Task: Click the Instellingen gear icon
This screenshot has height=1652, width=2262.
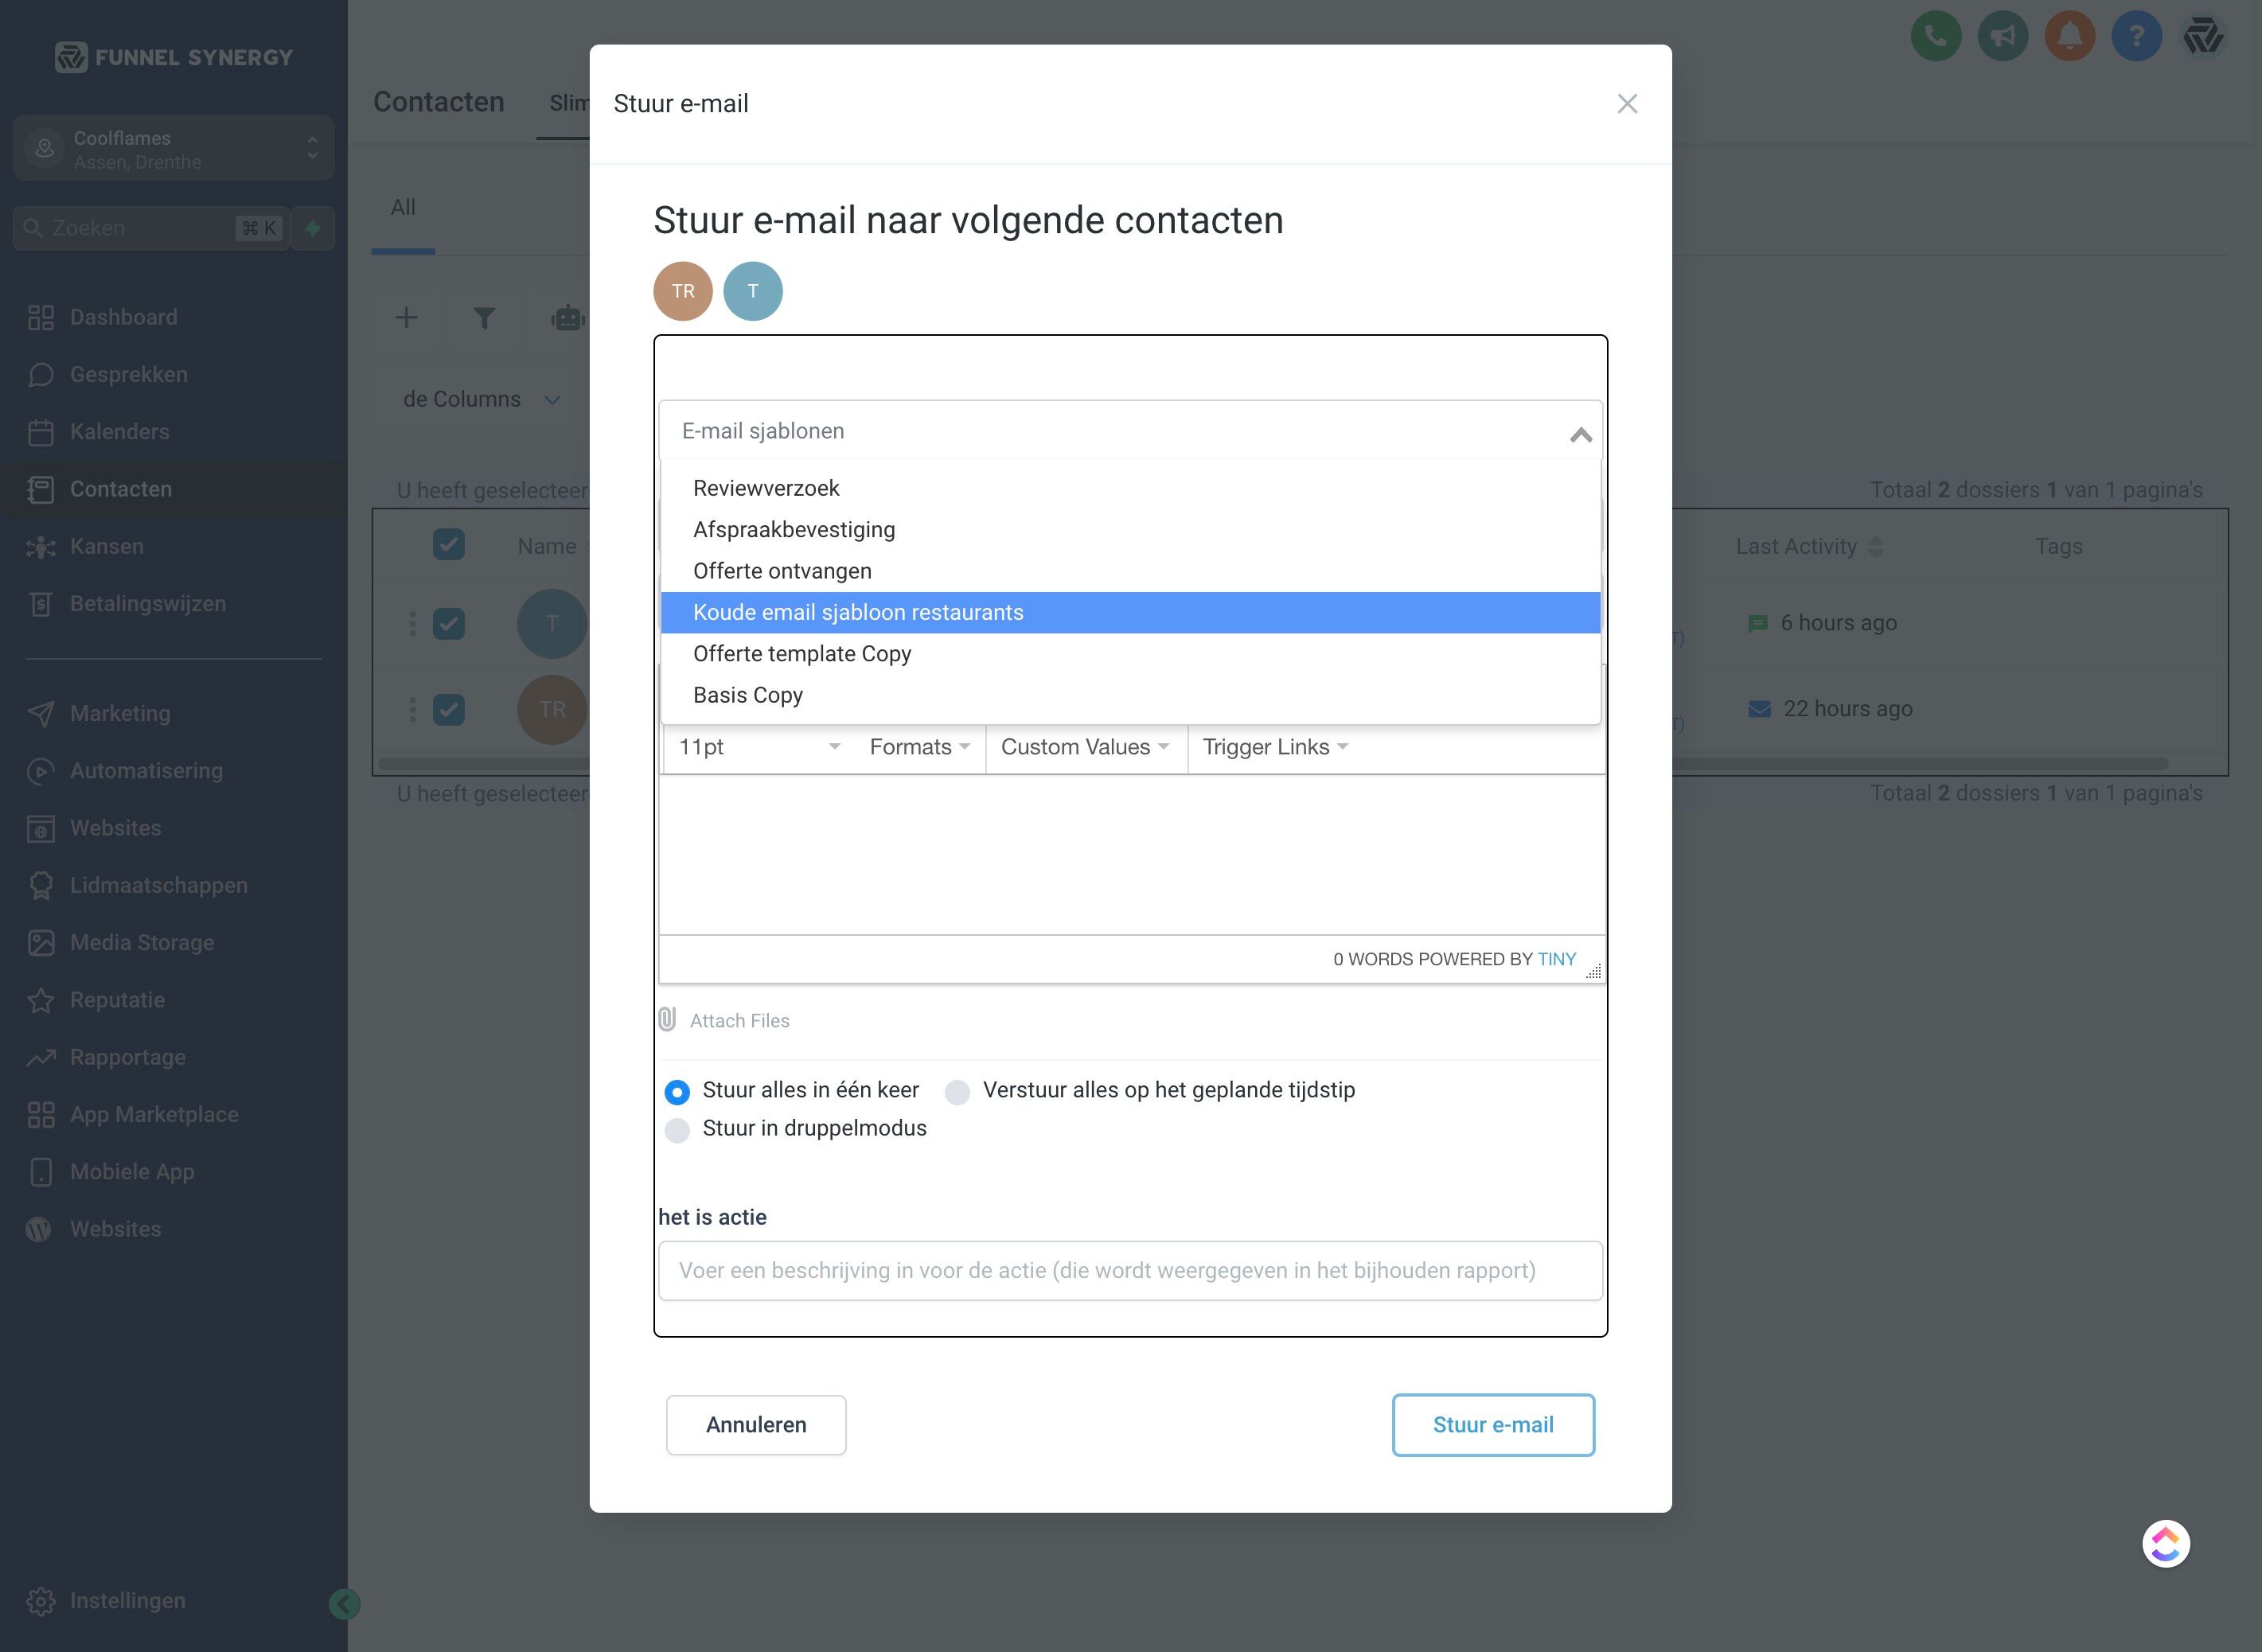Action: [41, 1601]
